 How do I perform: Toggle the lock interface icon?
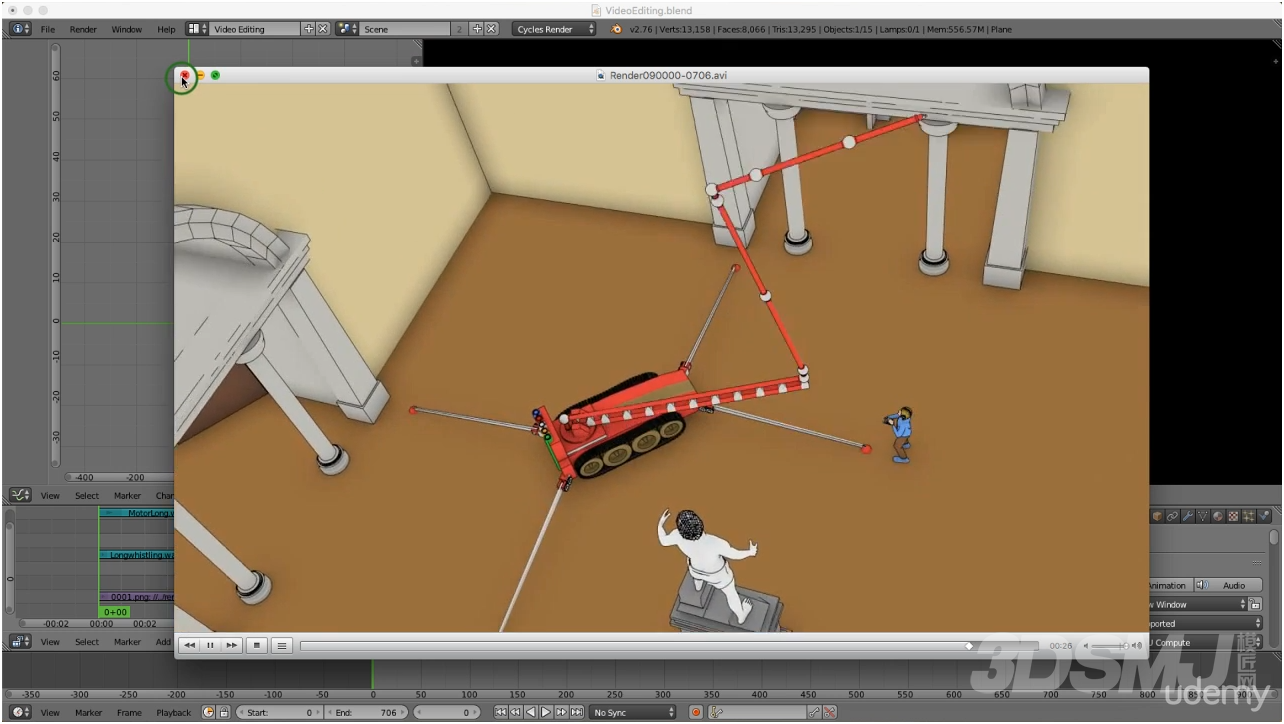tap(1255, 604)
